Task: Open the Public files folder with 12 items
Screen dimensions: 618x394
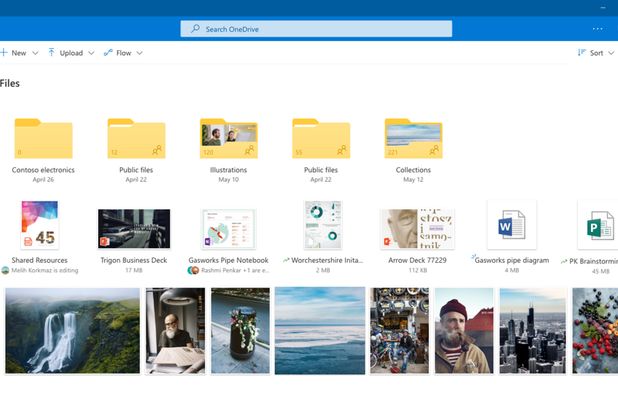Action: [136, 138]
